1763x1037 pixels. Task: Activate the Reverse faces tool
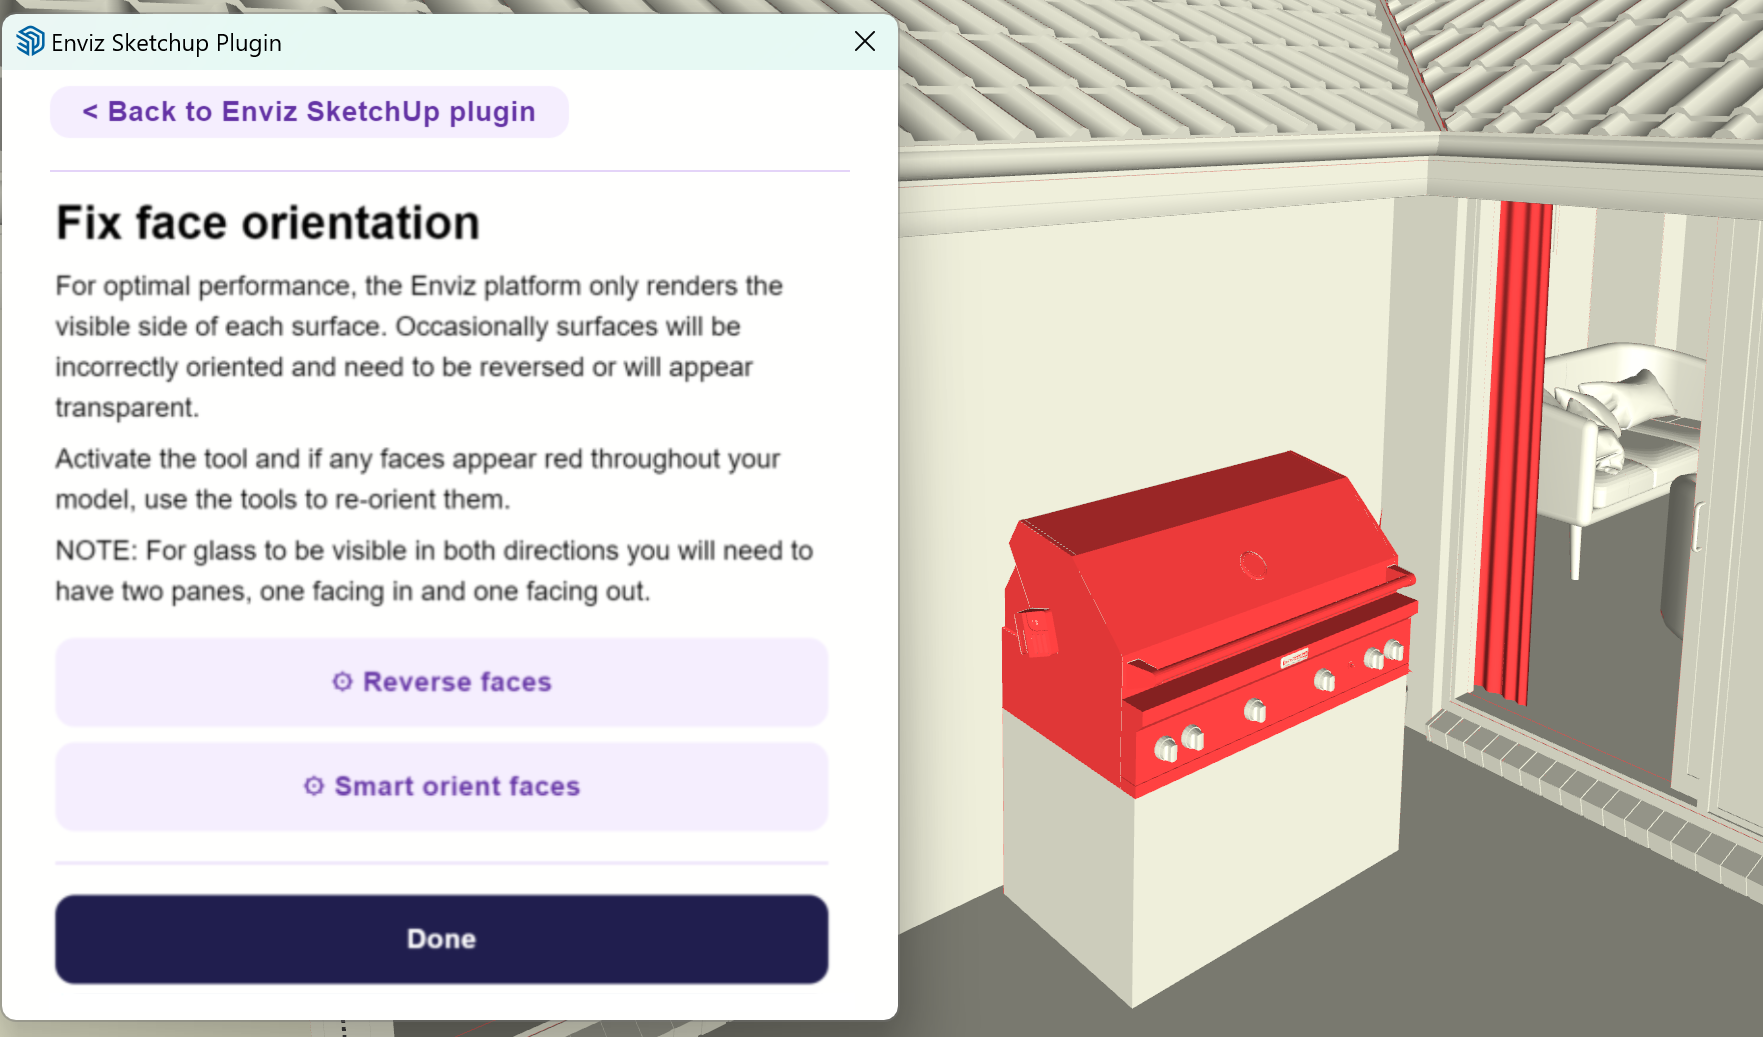pos(441,682)
